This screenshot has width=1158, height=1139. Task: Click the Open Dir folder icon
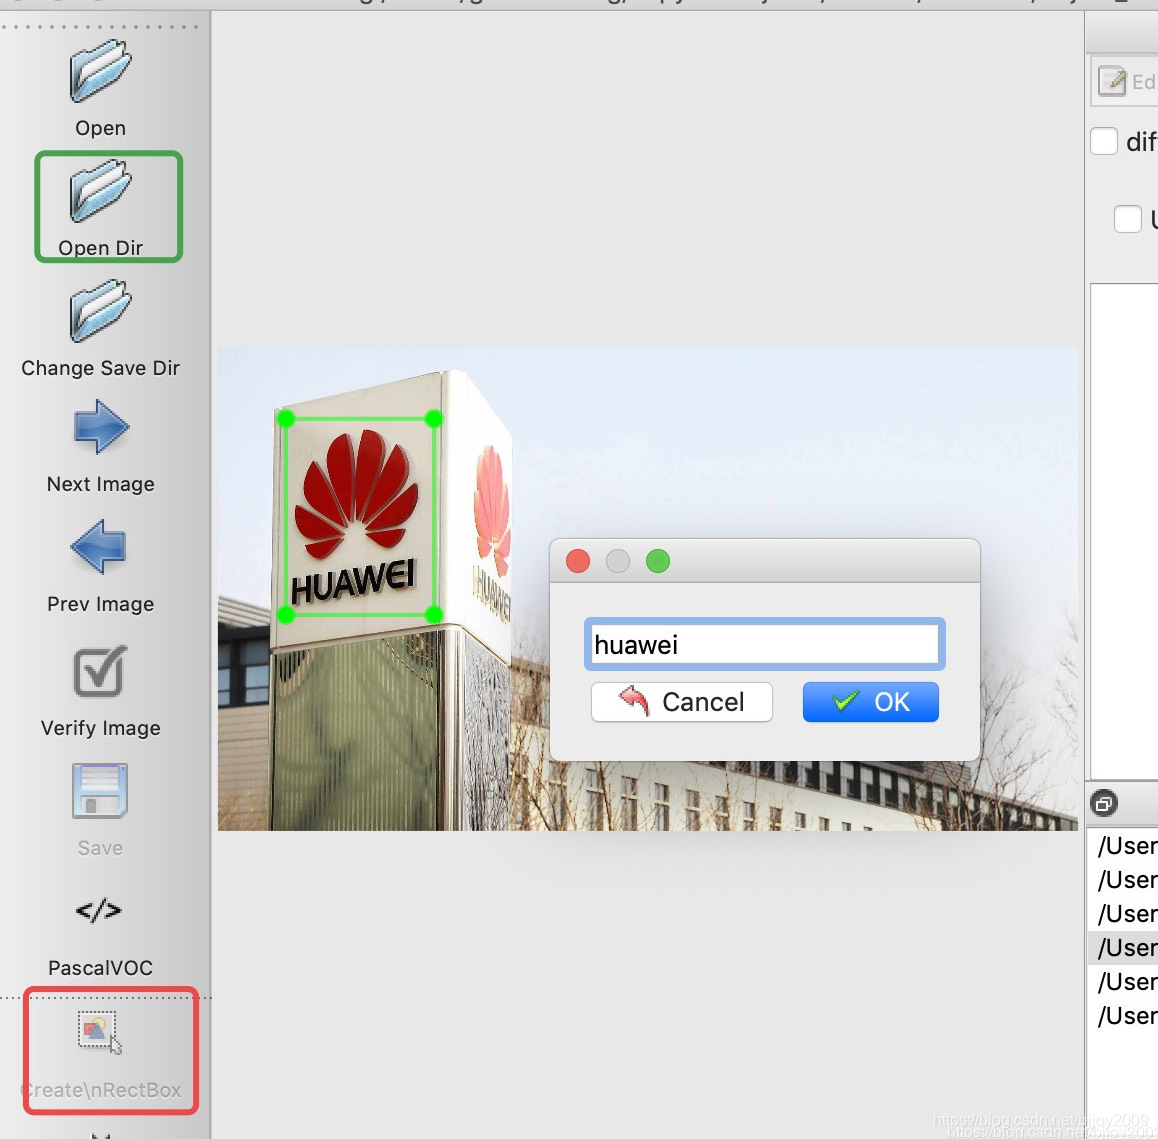point(100,191)
